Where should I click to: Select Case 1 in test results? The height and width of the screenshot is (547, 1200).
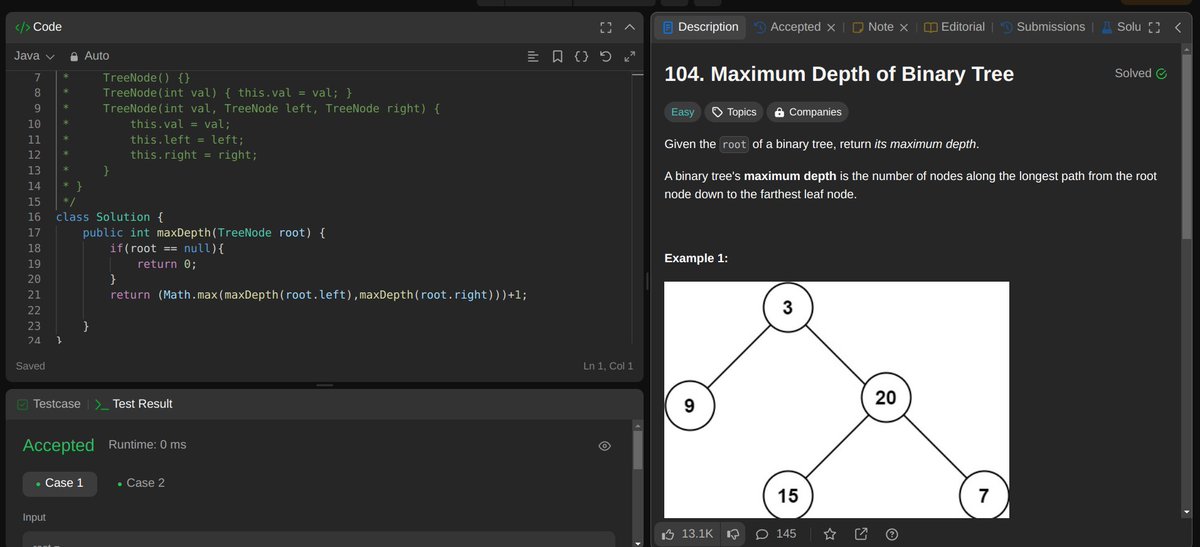pos(60,483)
